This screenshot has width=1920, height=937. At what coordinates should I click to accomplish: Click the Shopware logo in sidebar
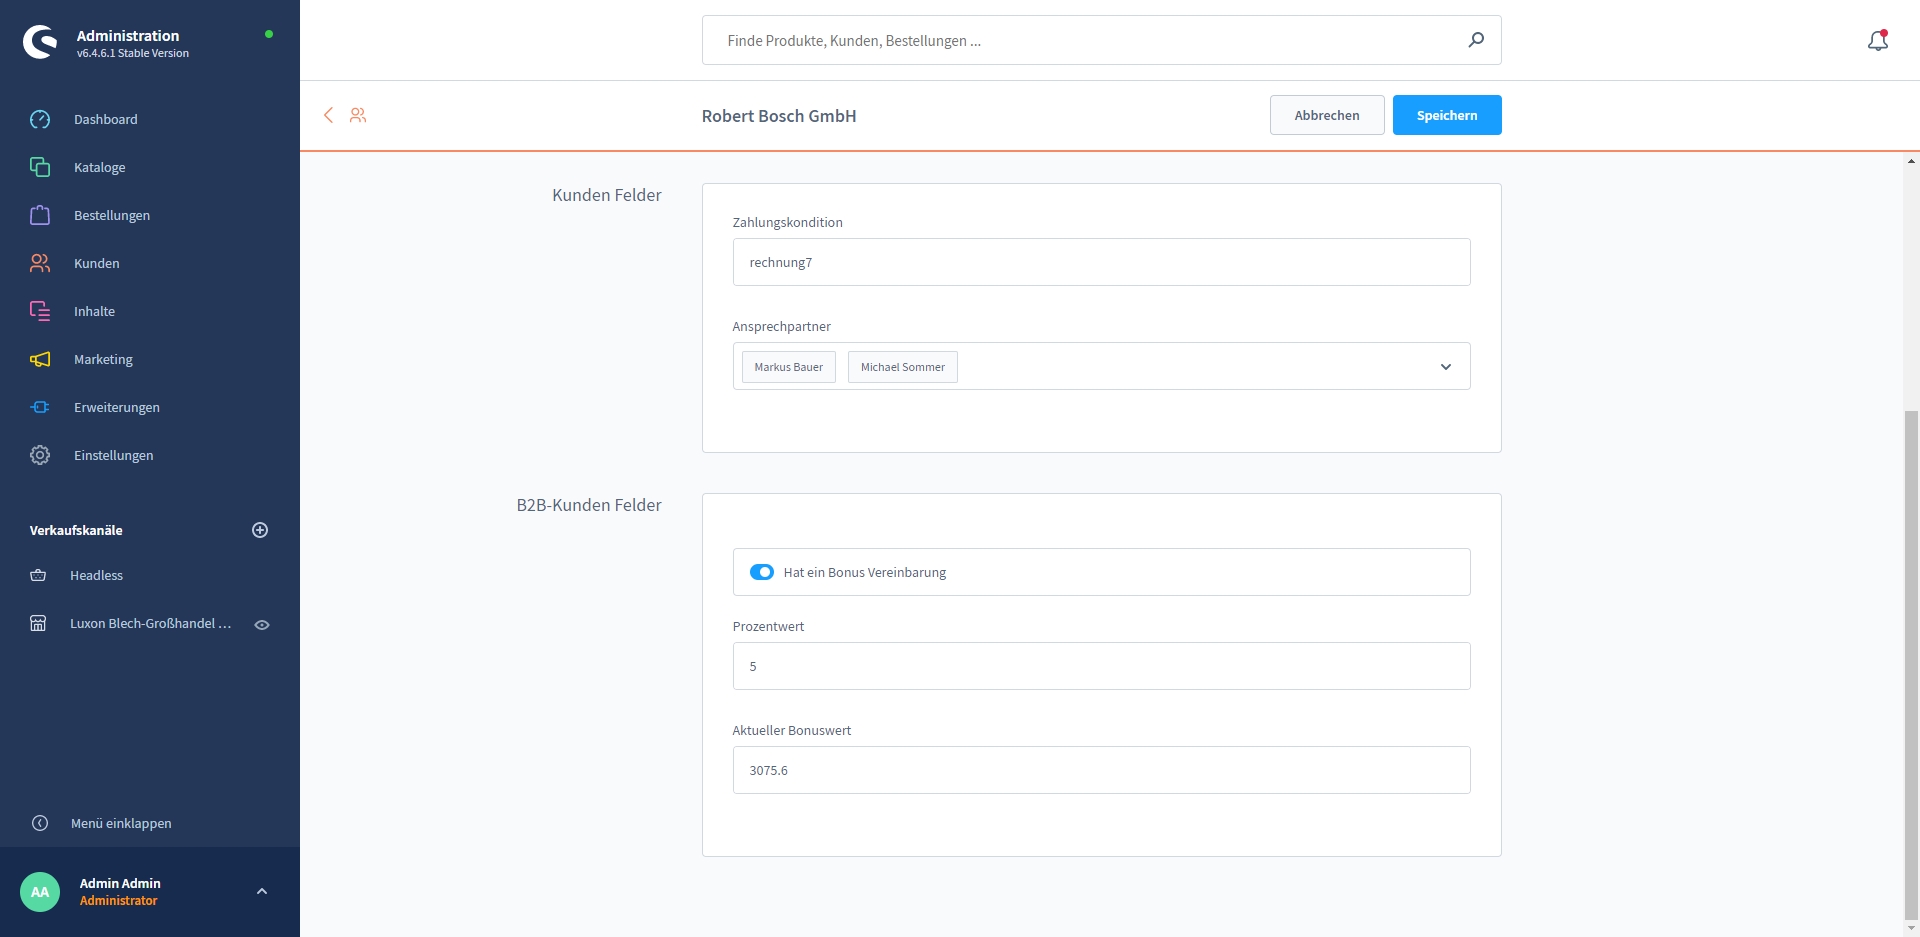click(40, 42)
